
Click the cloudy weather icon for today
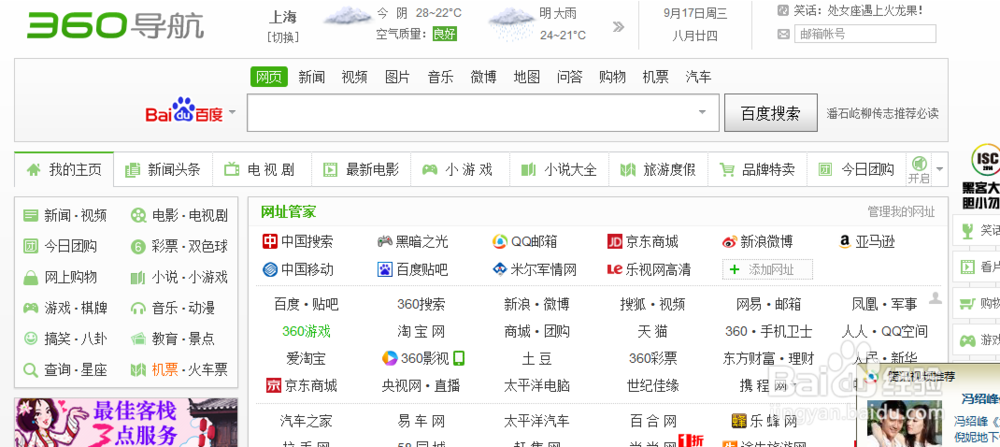347,17
